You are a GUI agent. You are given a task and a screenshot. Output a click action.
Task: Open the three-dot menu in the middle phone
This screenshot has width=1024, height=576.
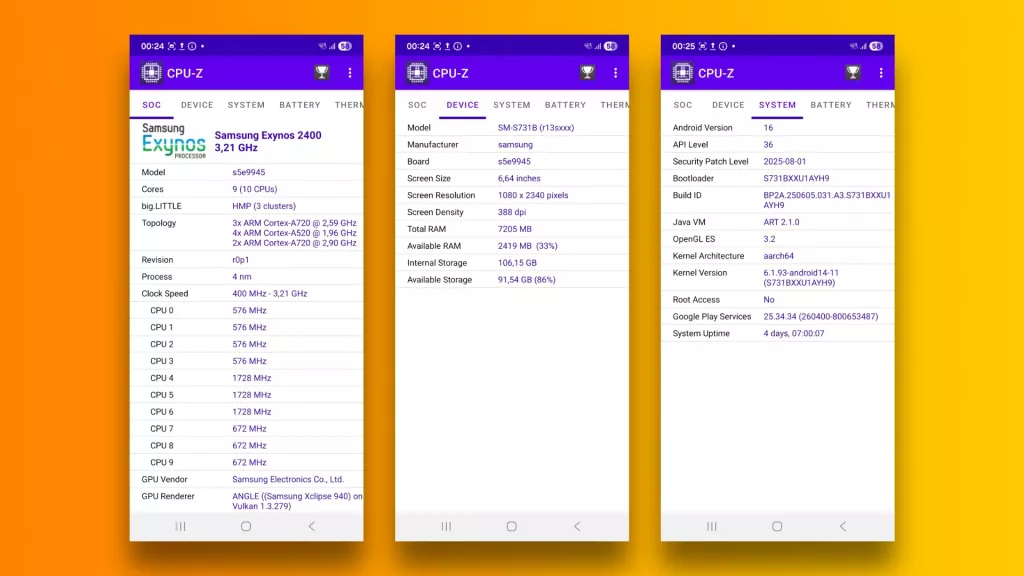coord(615,72)
